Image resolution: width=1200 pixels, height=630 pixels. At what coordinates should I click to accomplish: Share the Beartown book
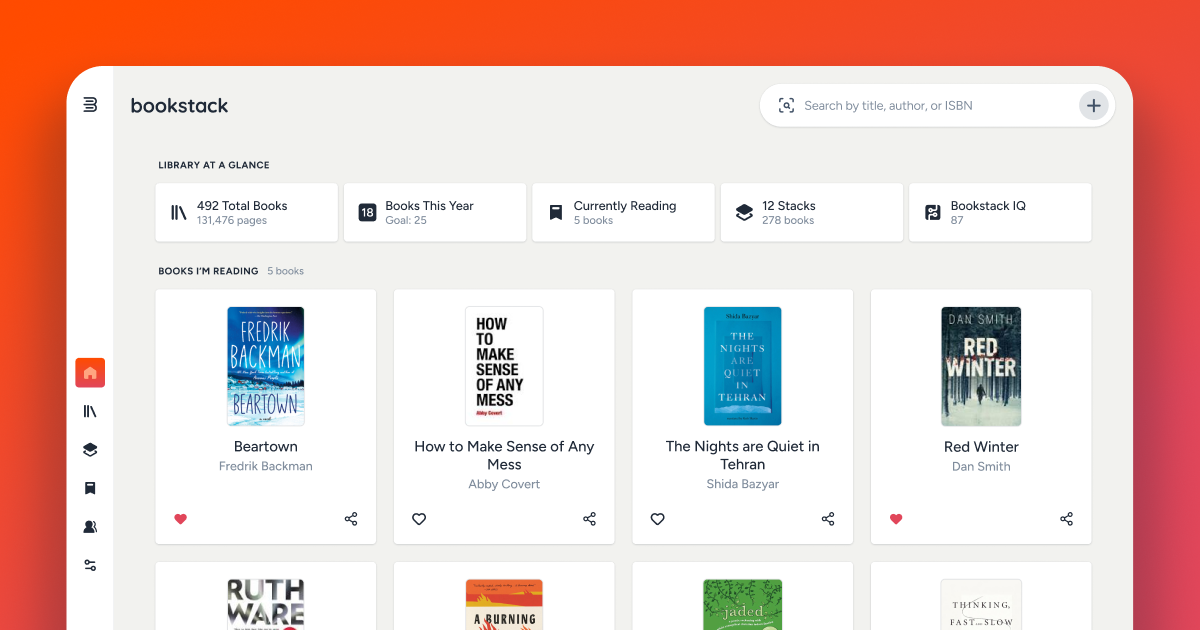[x=351, y=519]
